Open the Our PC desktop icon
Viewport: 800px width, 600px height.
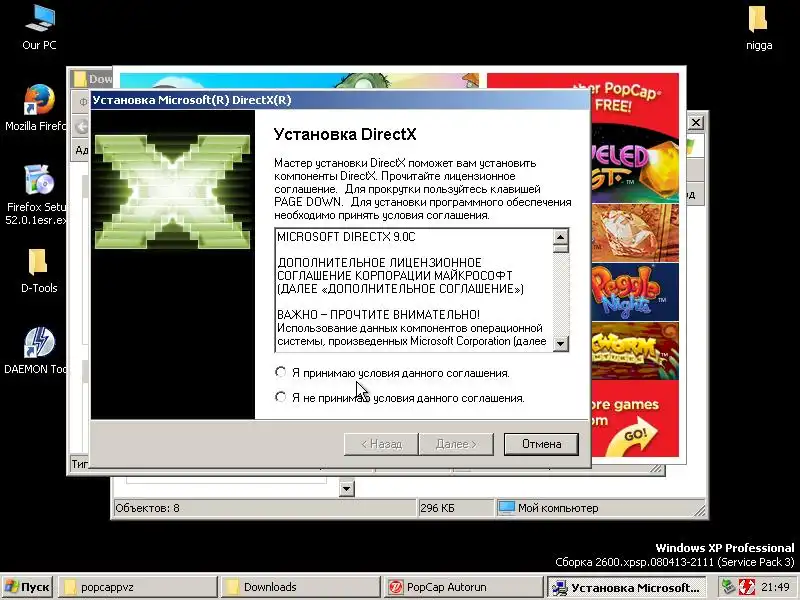pos(39,27)
